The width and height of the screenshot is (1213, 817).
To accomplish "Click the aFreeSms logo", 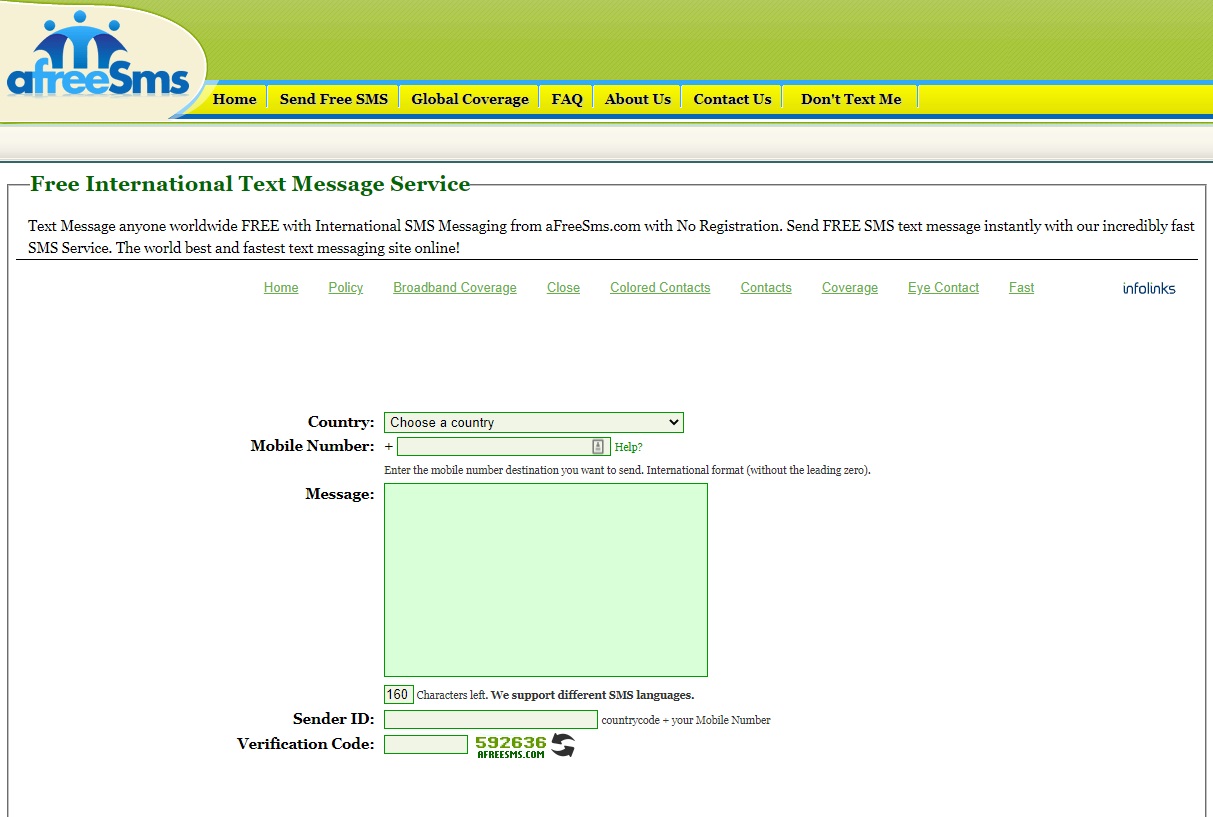I will tap(98, 62).
